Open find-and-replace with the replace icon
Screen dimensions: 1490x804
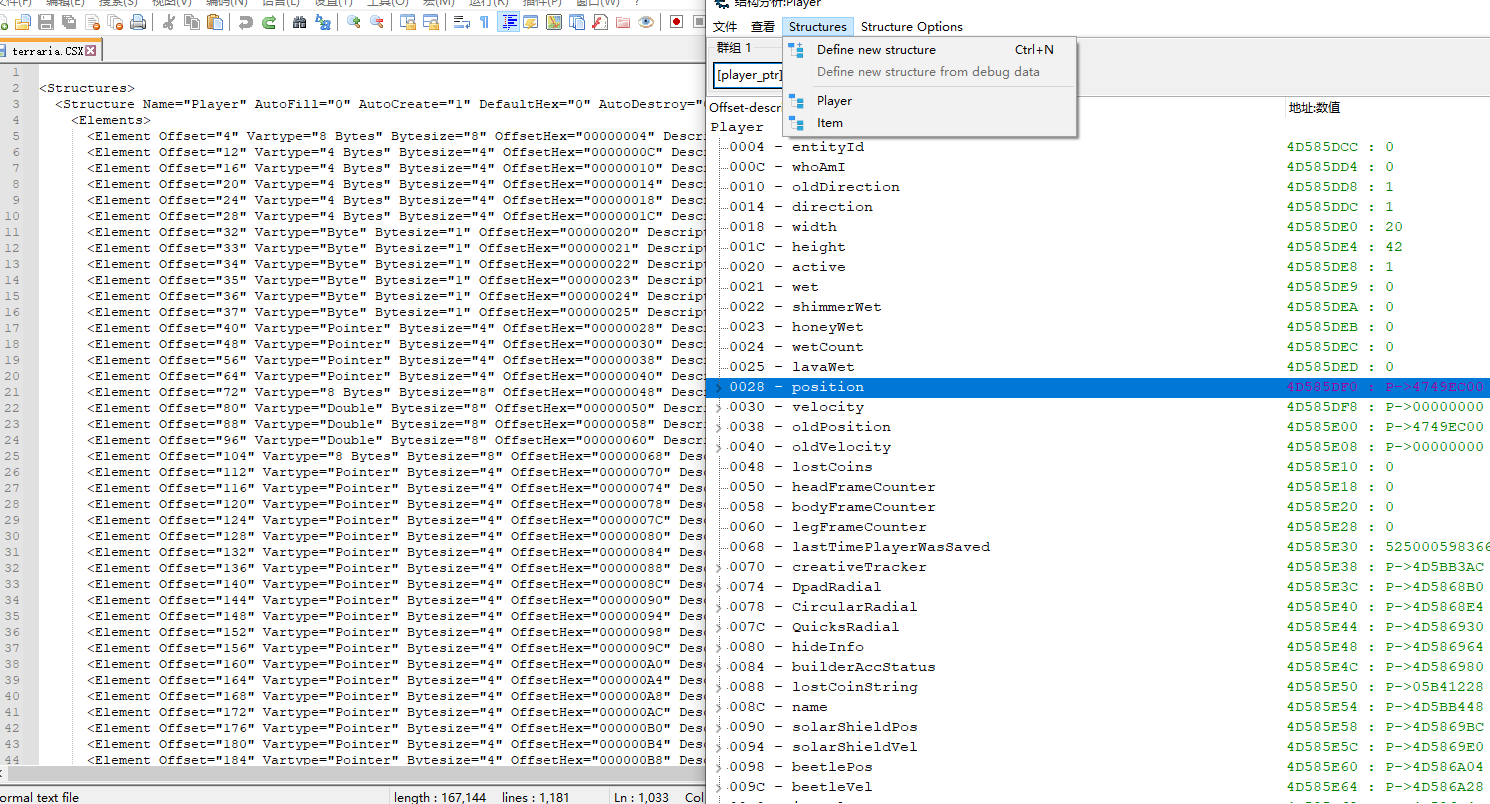click(321, 22)
